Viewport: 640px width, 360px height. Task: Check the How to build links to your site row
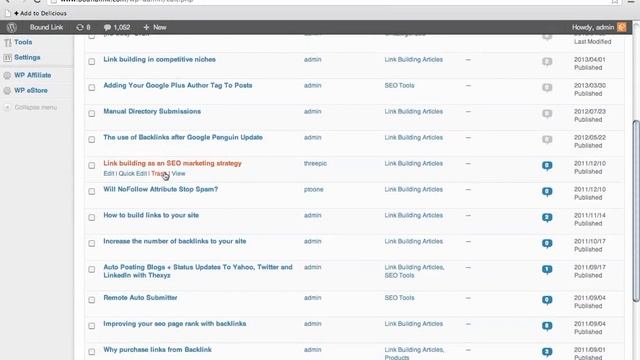[x=92, y=218]
